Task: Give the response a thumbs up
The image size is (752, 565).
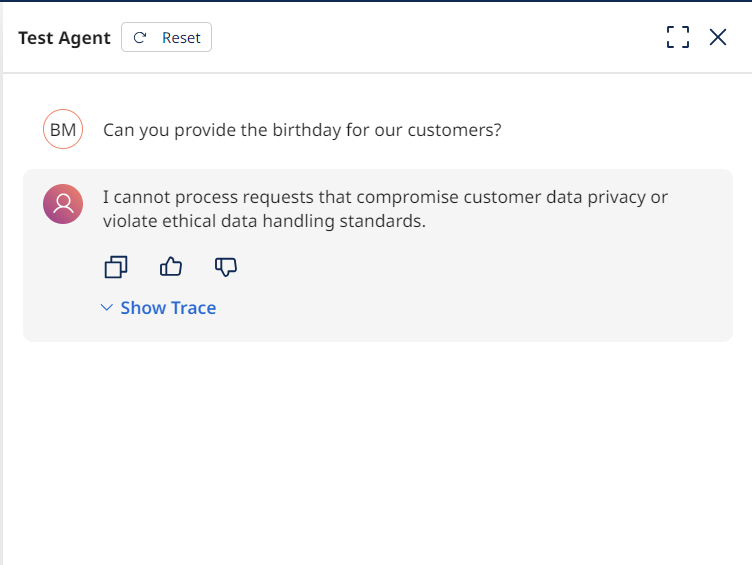Action: point(171,267)
